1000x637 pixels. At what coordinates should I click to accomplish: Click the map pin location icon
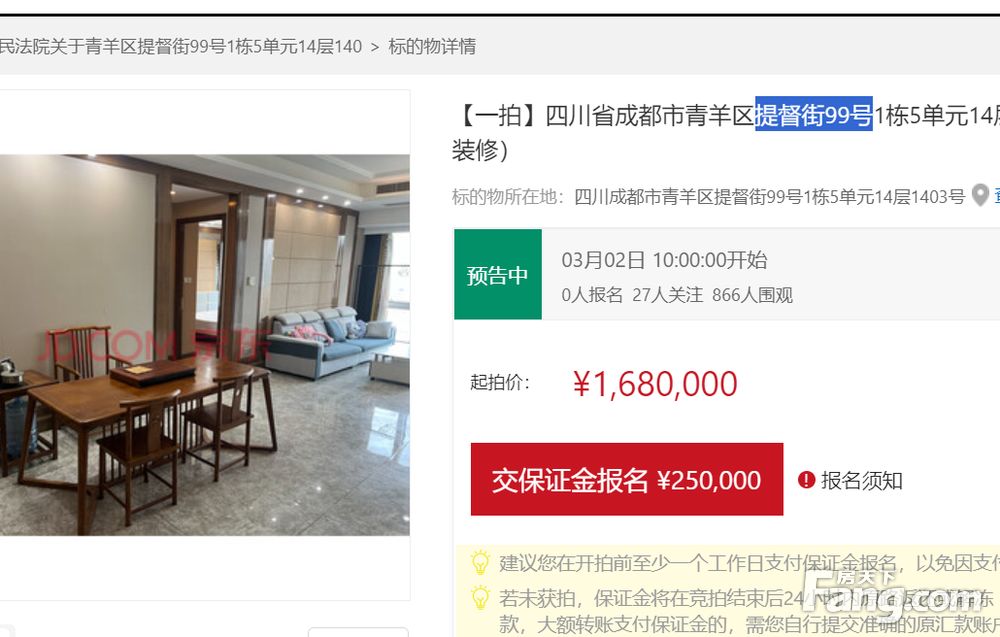(x=980, y=196)
